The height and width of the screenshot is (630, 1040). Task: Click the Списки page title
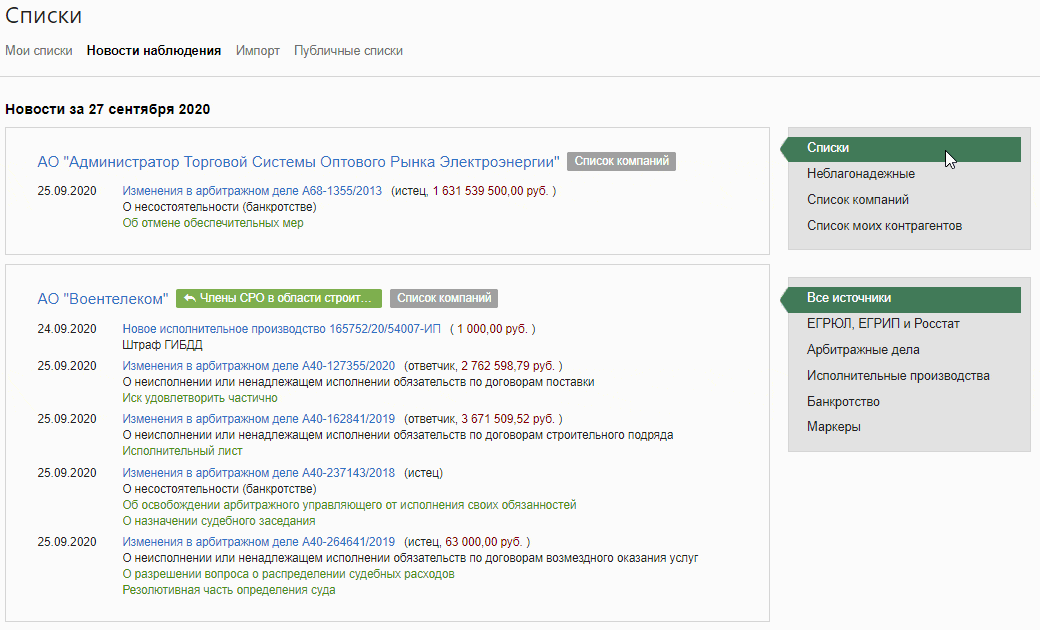[x=44, y=15]
